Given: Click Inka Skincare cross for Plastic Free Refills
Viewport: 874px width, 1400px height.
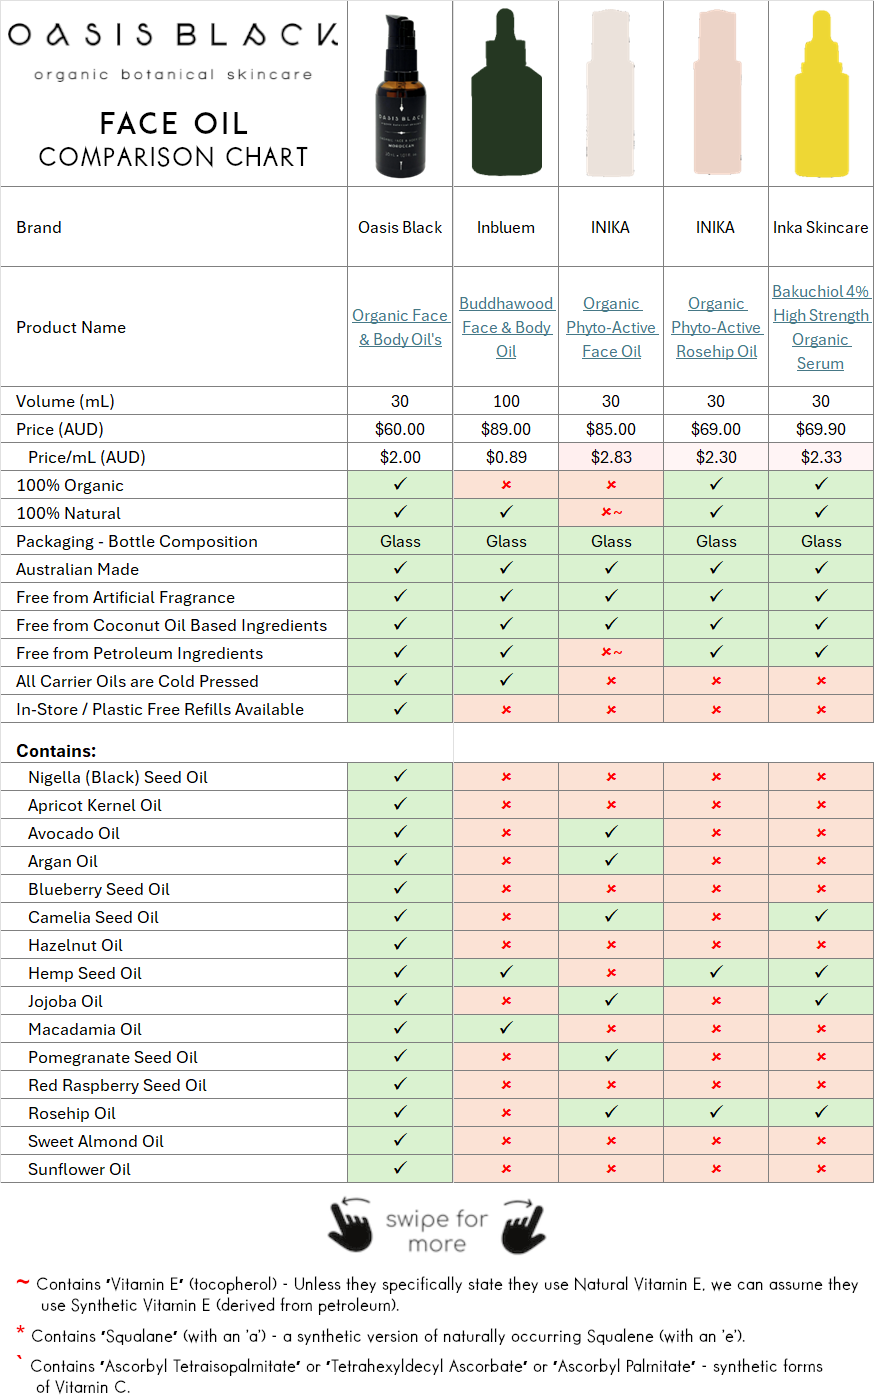Looking at the screenshot, I should pos(821,709).
